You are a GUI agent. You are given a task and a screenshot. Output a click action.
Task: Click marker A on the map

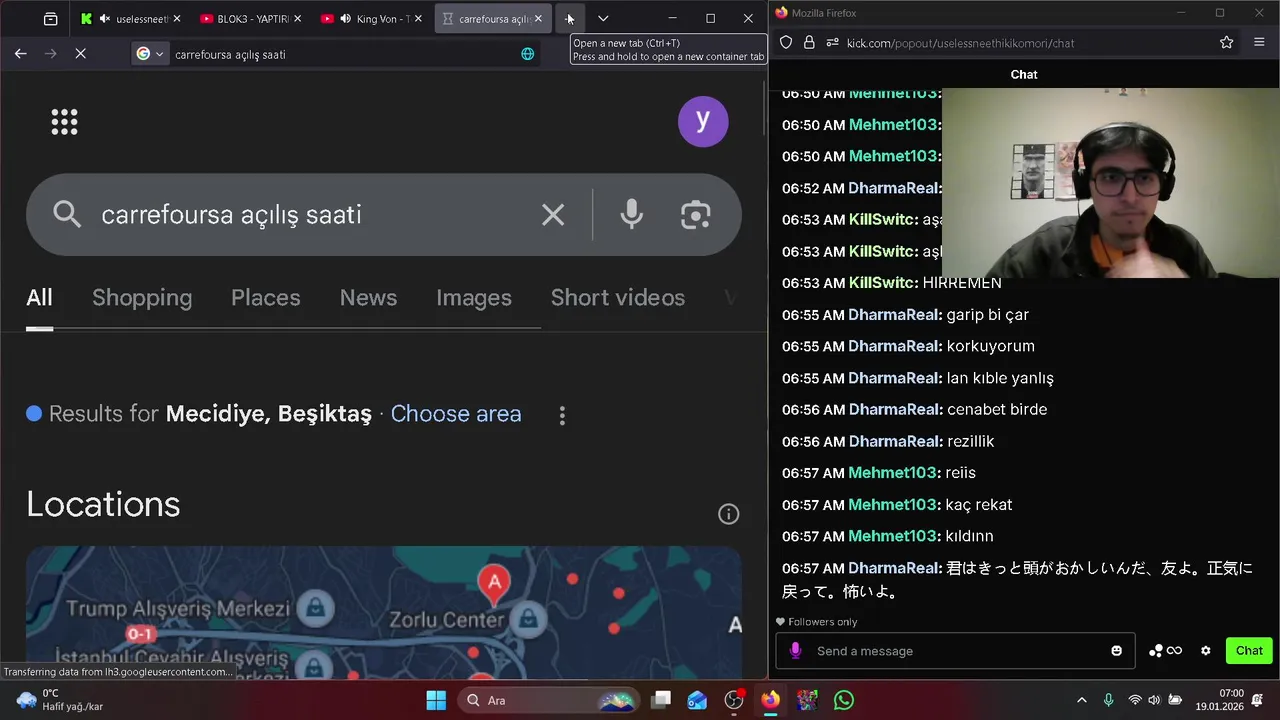493,584
